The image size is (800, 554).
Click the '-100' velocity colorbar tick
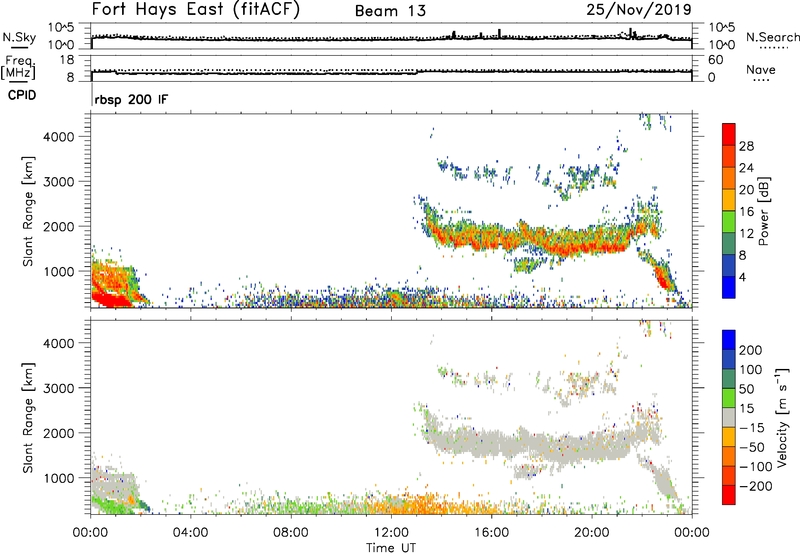click(756, 466)
